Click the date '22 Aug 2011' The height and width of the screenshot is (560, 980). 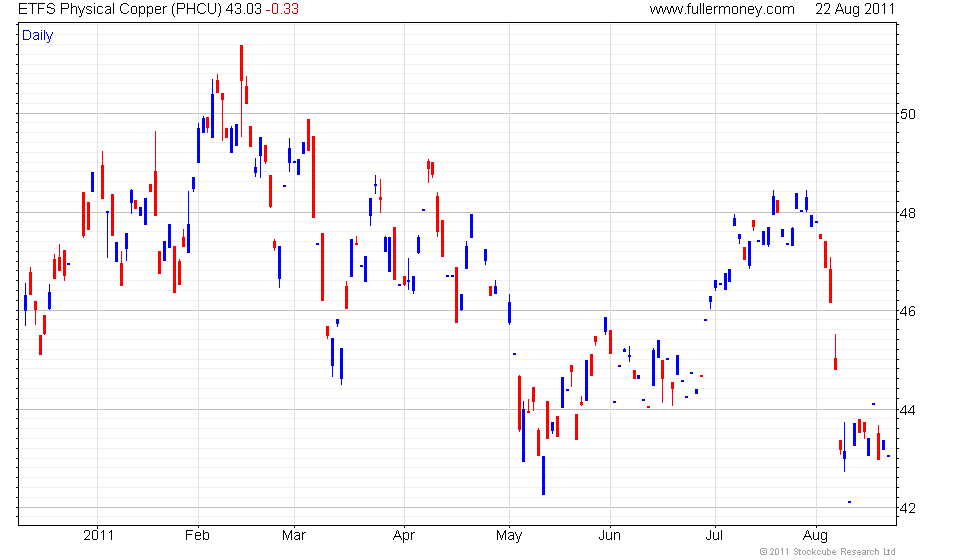pyautogui.click(x=855, y=9)
